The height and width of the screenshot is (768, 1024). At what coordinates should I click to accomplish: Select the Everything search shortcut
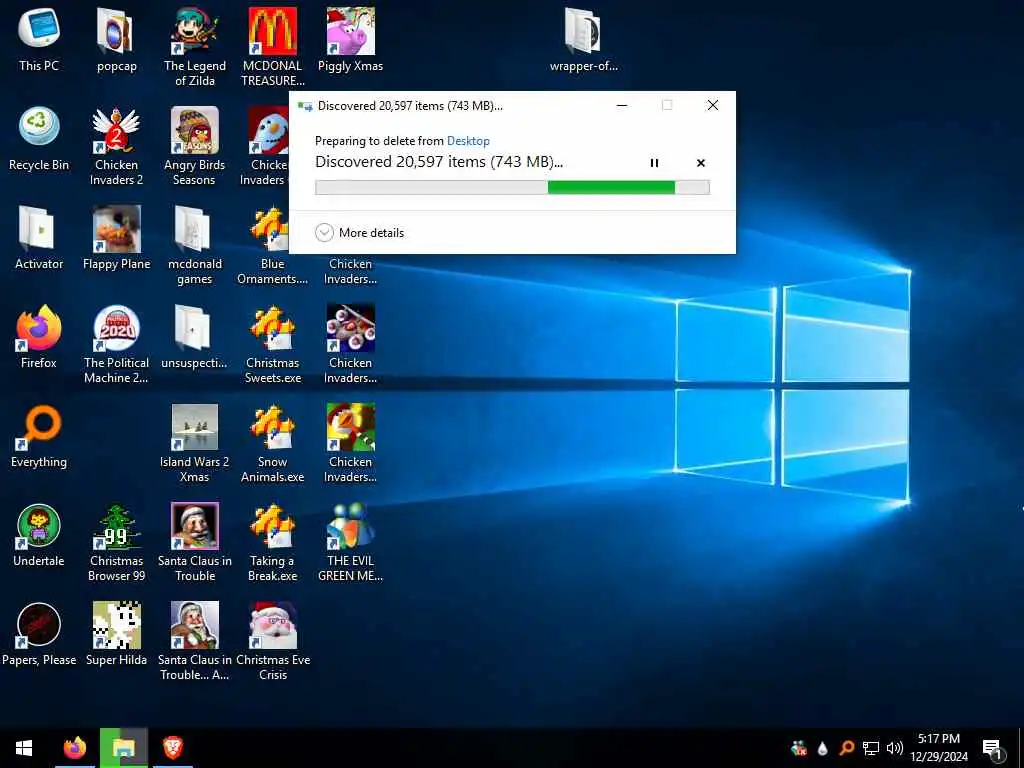point(39,436)
